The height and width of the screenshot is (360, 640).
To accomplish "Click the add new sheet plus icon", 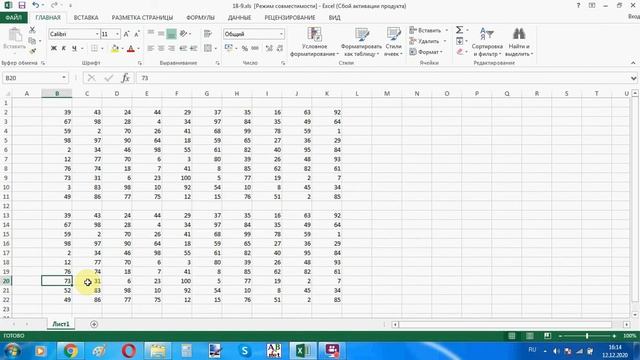I will pos(94,324).
